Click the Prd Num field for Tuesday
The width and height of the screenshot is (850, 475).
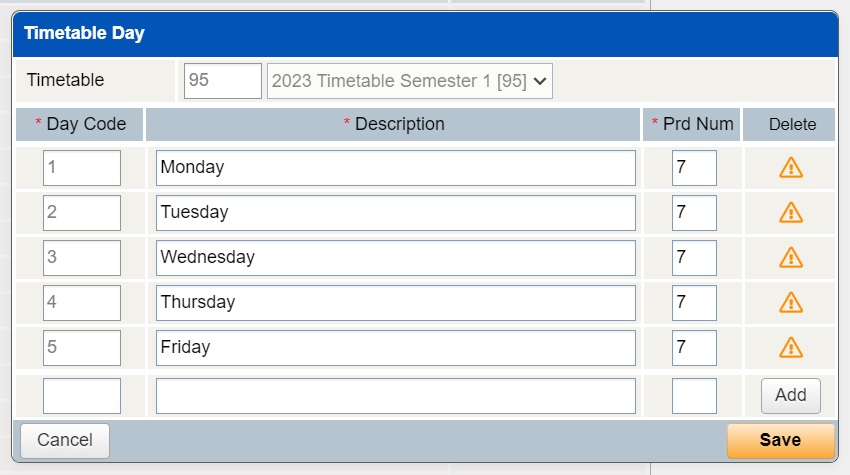point(694,213)
